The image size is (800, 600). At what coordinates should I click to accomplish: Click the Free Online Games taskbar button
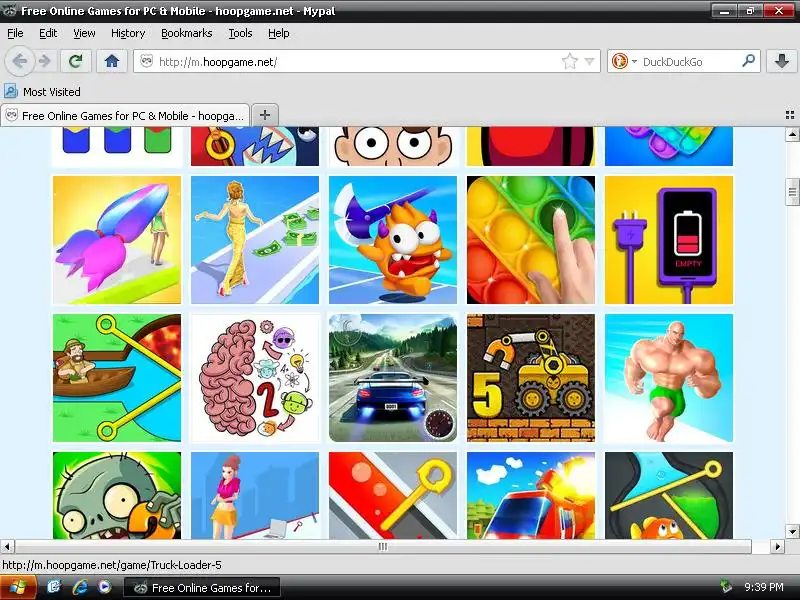202,588
